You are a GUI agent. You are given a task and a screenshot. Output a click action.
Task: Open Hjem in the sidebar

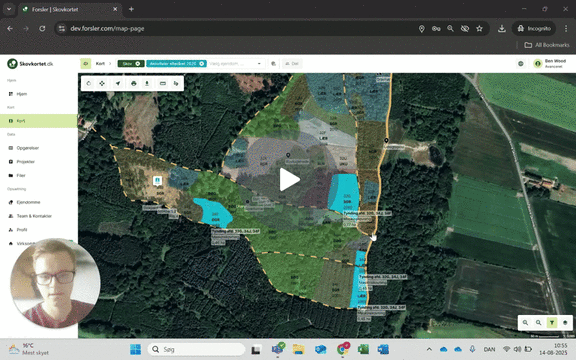(x=22, y=94)
